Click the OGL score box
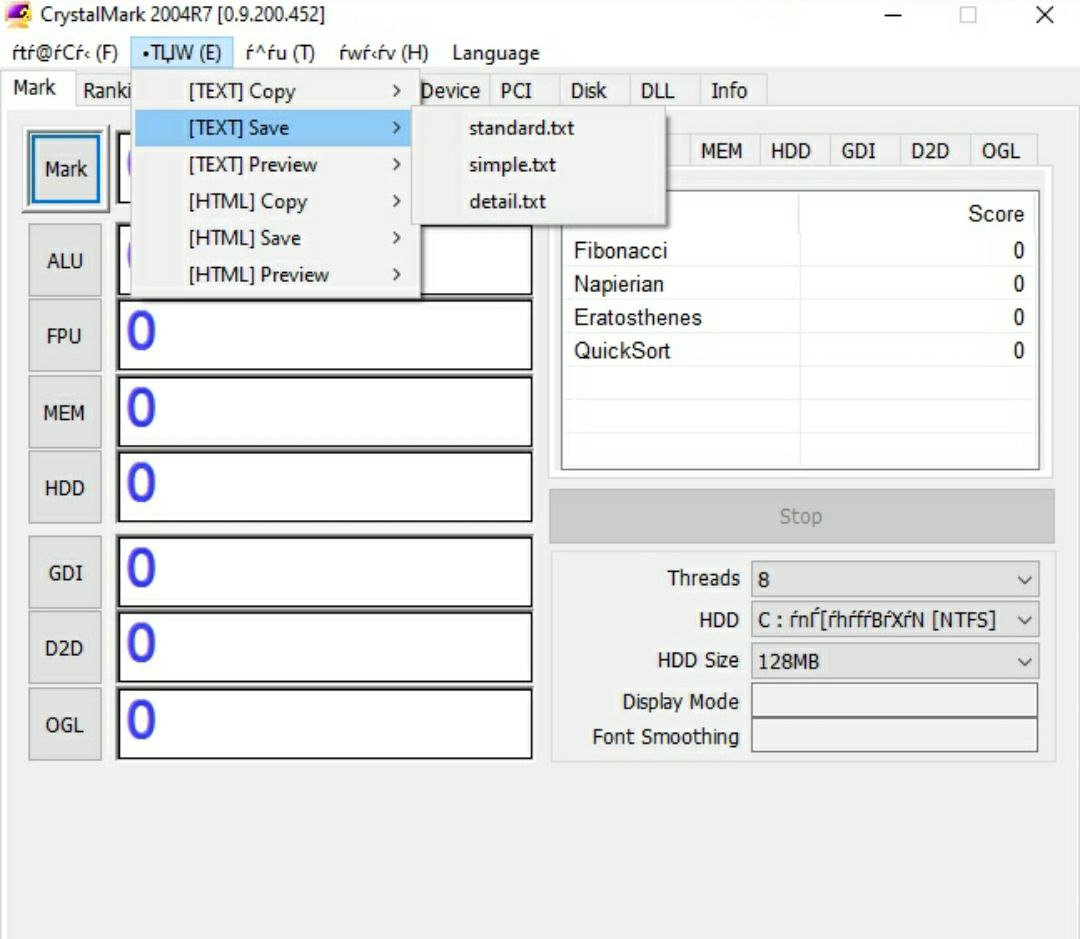The image size is (1080, 939). [325, 724]
